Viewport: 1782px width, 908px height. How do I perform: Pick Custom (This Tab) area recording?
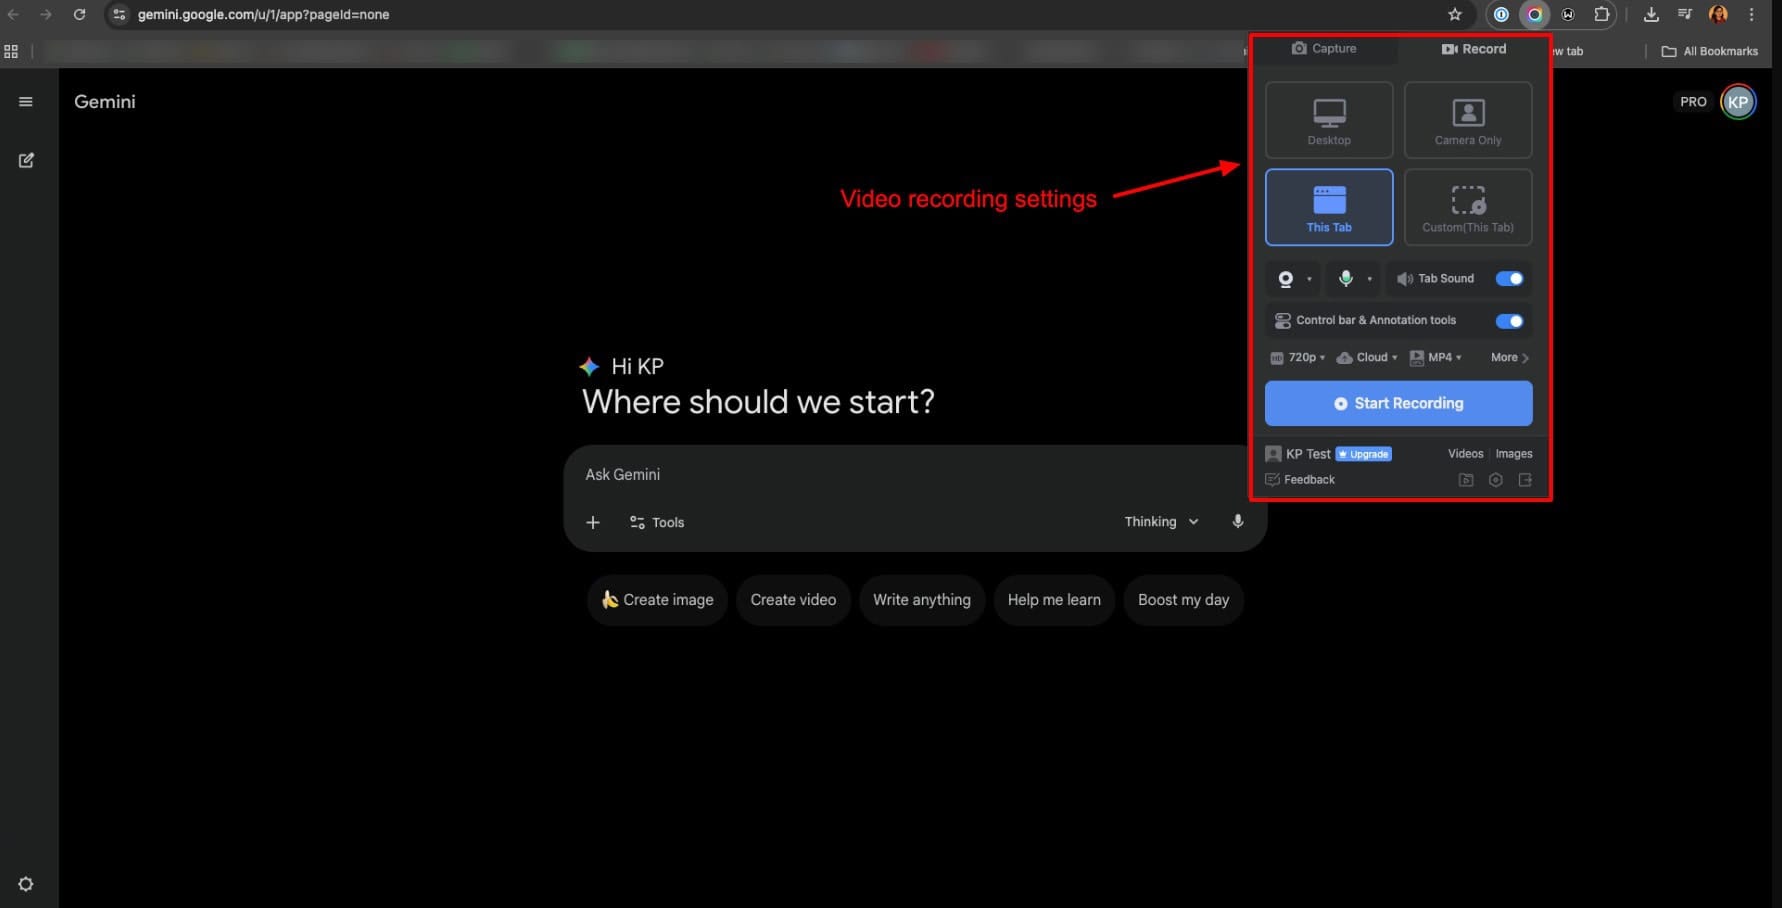(x=1467, y=207)
